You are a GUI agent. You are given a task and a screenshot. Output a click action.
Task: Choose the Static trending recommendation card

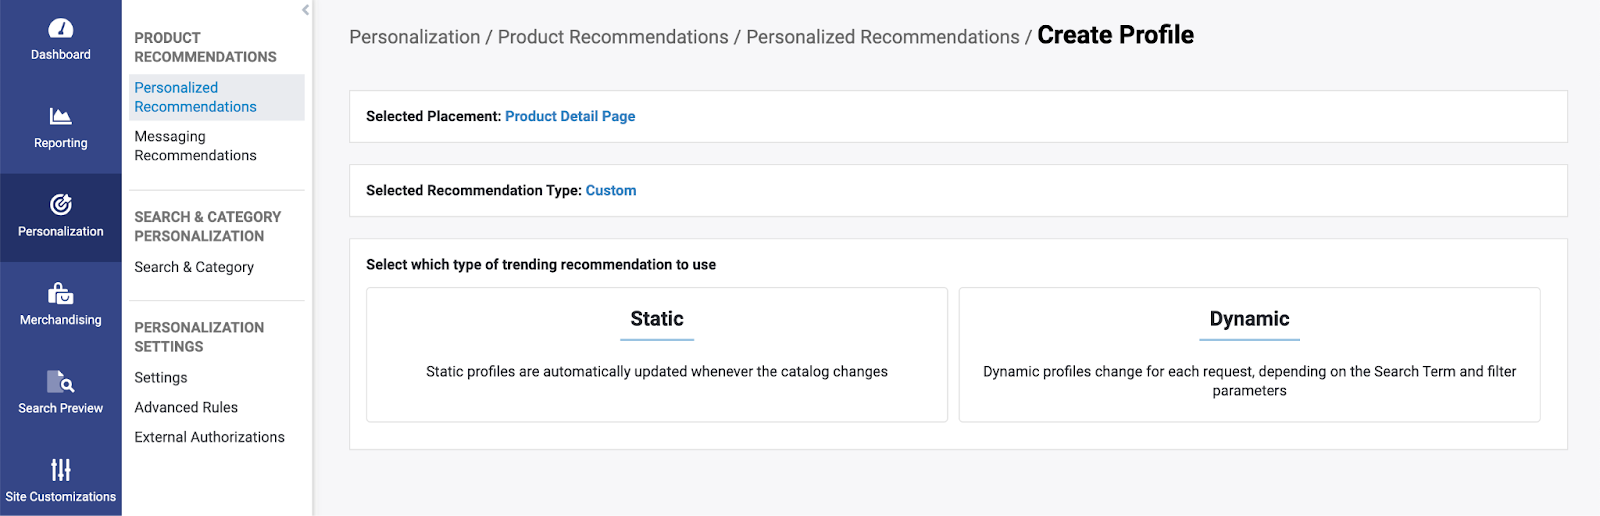[657, 355]
